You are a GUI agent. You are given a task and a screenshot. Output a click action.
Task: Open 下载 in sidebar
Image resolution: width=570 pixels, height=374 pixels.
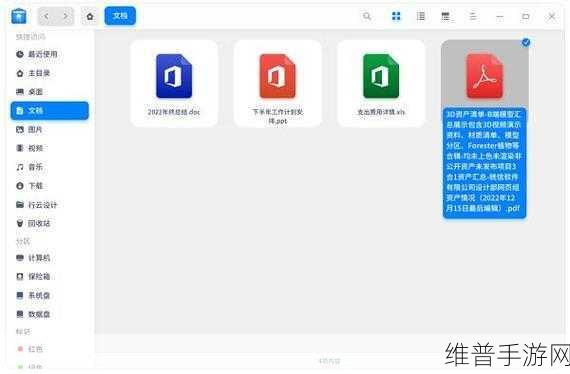tap(50, 186)
